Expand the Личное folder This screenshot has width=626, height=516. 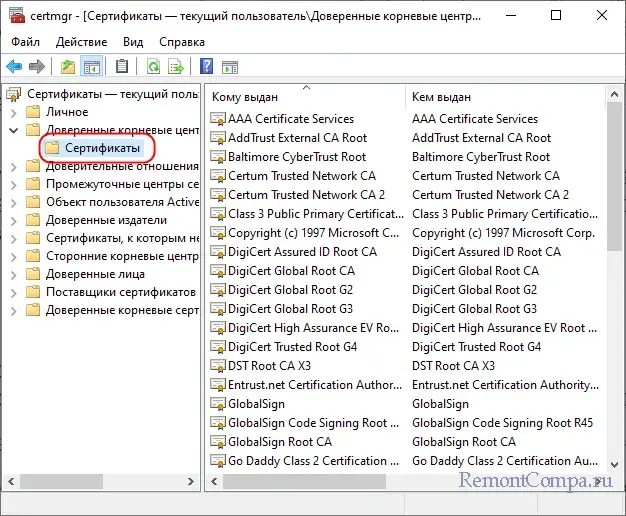14,112
